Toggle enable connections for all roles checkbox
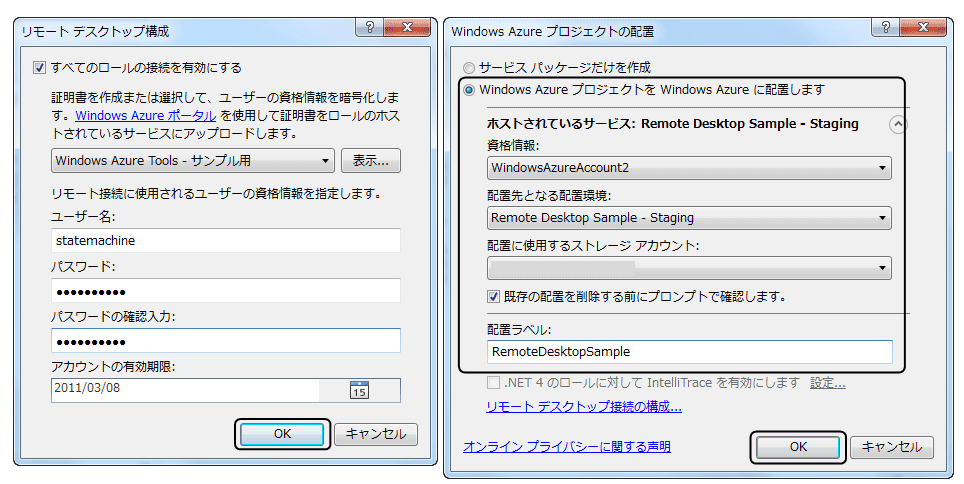 click(39, 68)
